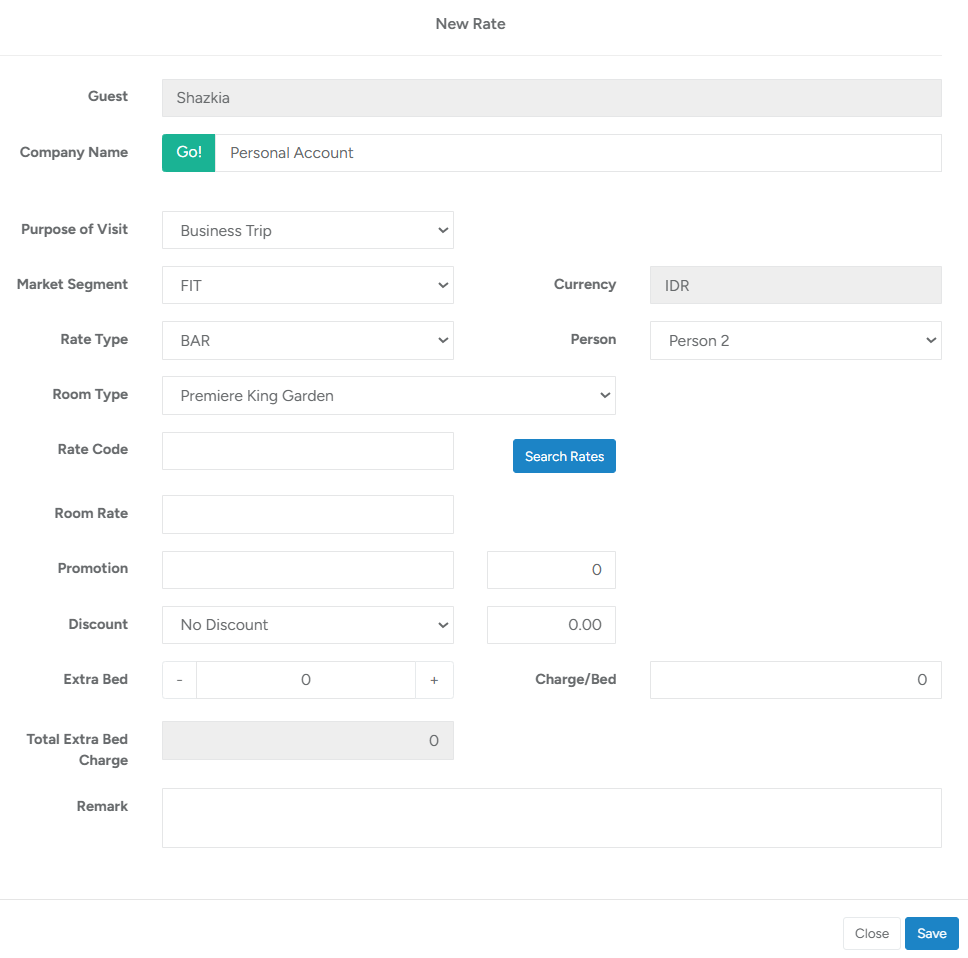Viewport: 968px width, 958px height.
Task: Click inside the Remark text area
Action: click(551, 817)
